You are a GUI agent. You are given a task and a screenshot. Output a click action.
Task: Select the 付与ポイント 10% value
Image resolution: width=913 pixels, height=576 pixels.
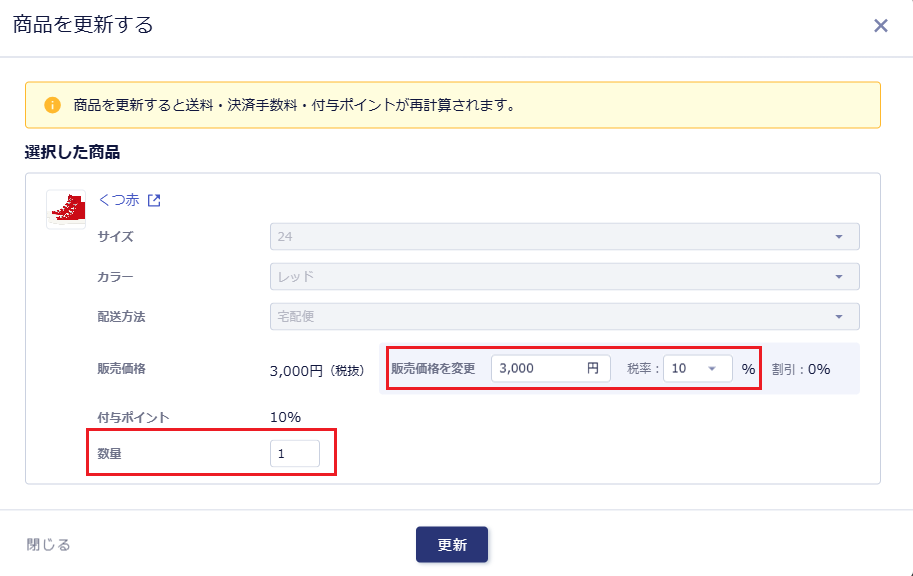tap(285, 417)
